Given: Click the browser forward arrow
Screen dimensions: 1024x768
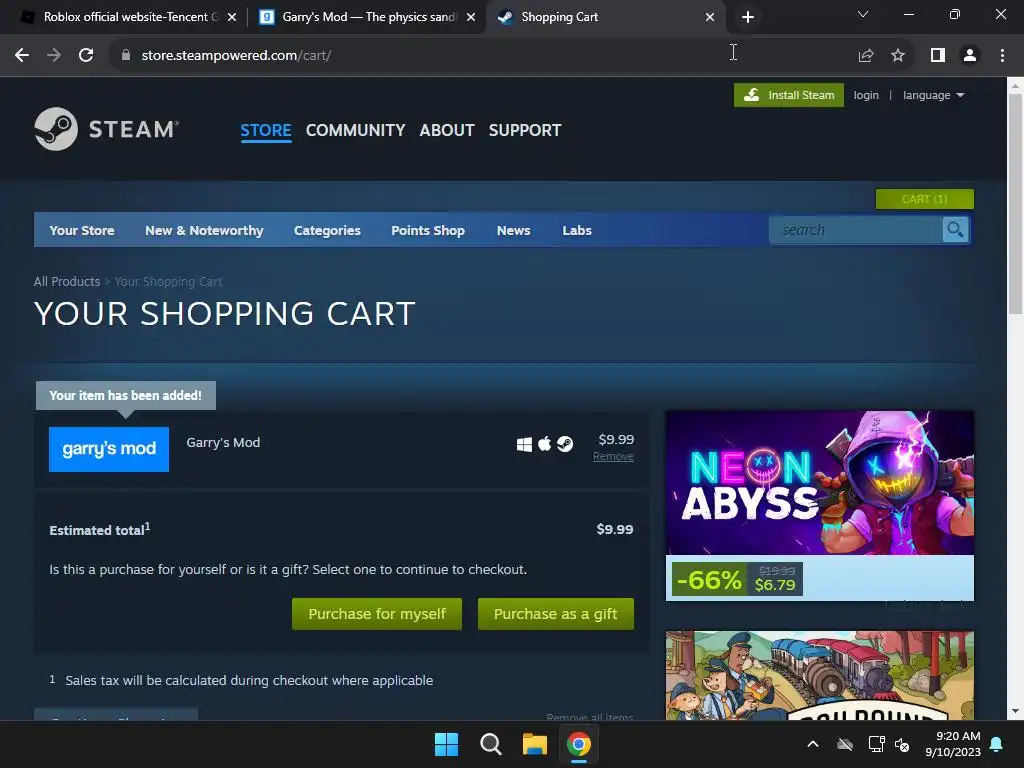Looking at the screenshot, I should (54, 56).
